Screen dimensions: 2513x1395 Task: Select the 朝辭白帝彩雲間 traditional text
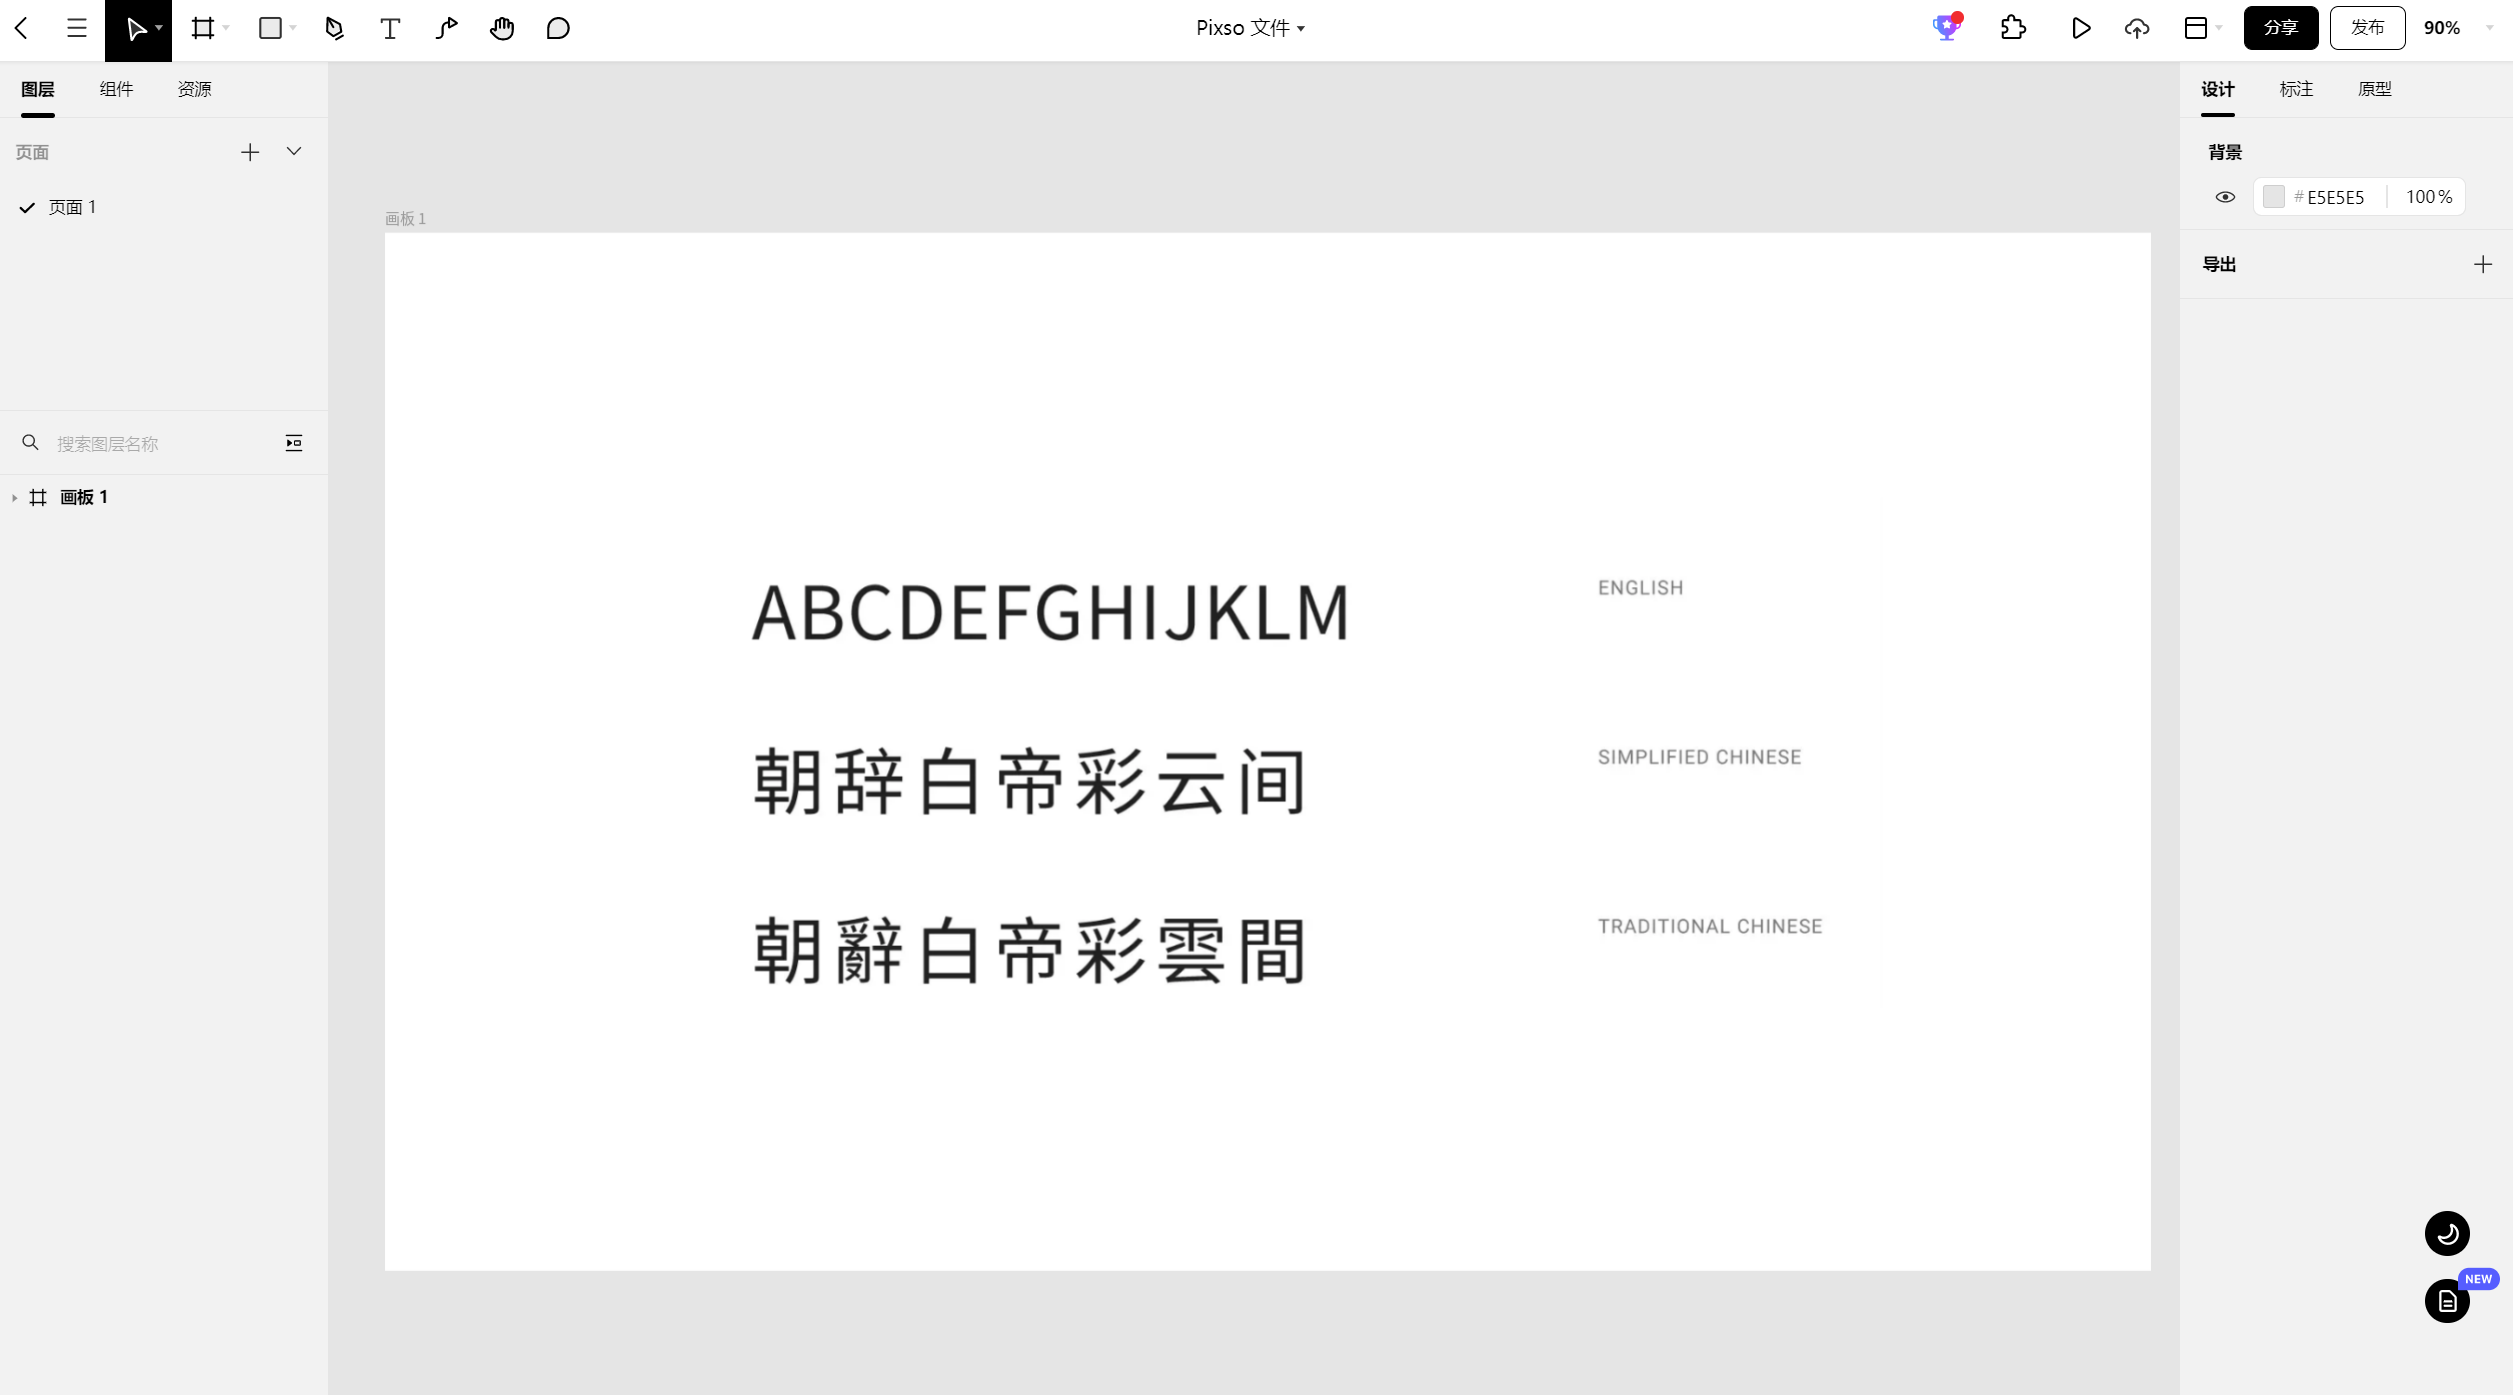1029,951
